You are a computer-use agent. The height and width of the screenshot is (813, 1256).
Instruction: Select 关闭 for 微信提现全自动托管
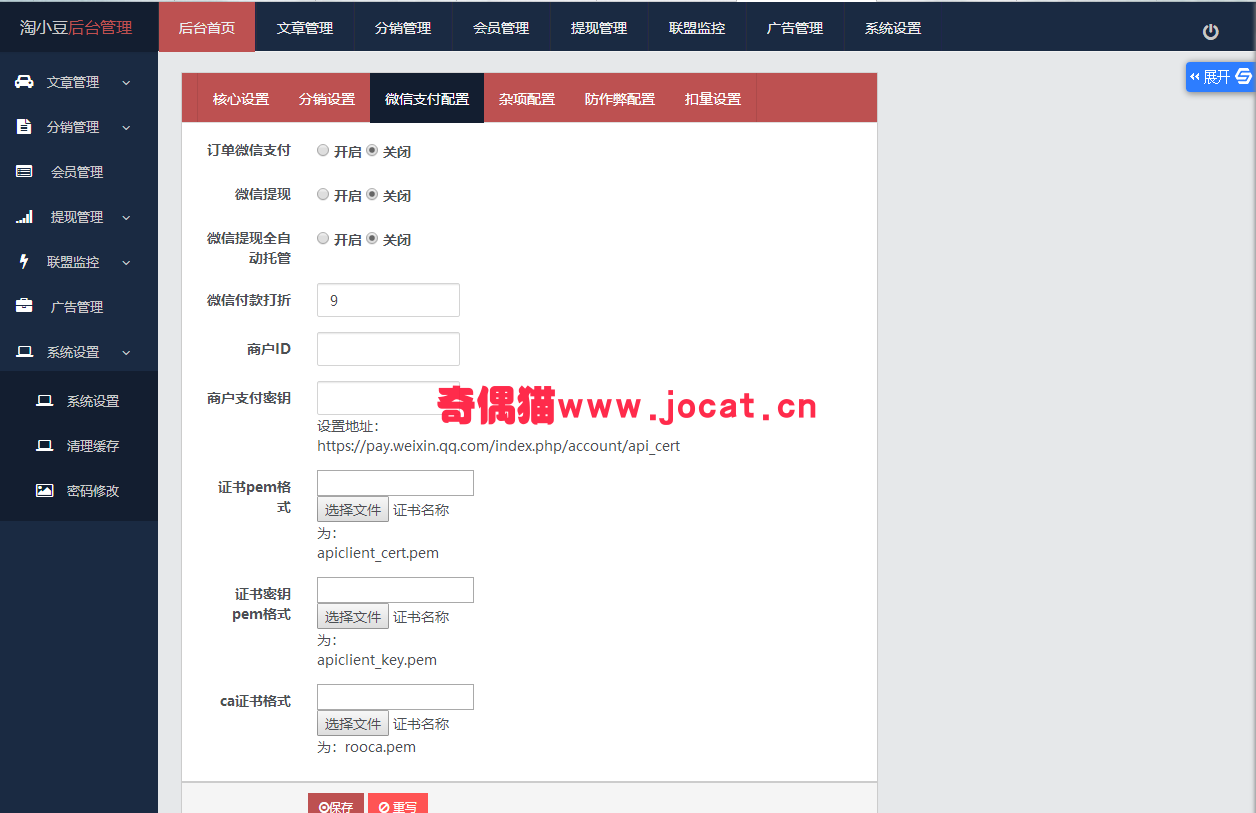(372, 238)
